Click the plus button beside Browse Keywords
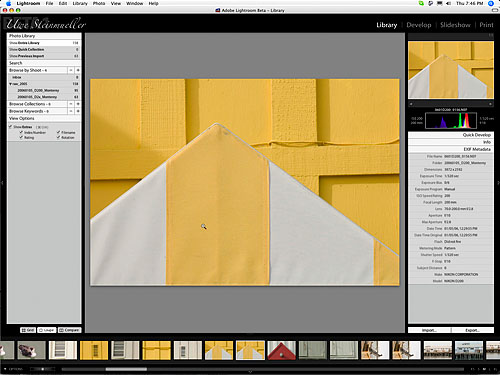500x375 pixels. tap(78, 111)
